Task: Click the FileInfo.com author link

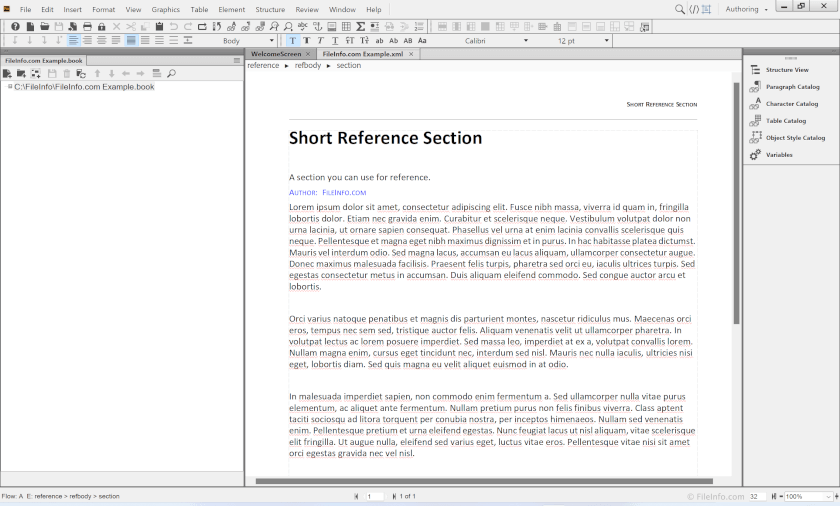Action: click(x=344, y=192)
